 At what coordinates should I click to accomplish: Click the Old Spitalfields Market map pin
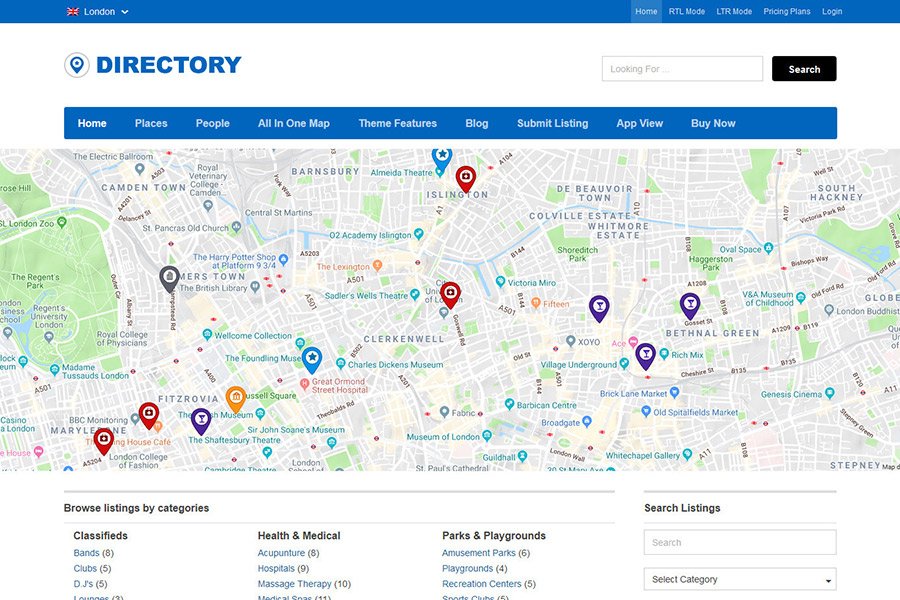[646, 412]
